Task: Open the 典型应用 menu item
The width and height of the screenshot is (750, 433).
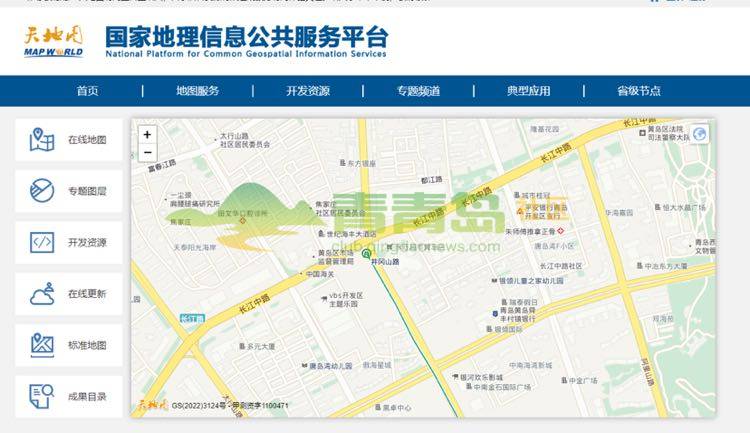Action: tap(529, 91)
